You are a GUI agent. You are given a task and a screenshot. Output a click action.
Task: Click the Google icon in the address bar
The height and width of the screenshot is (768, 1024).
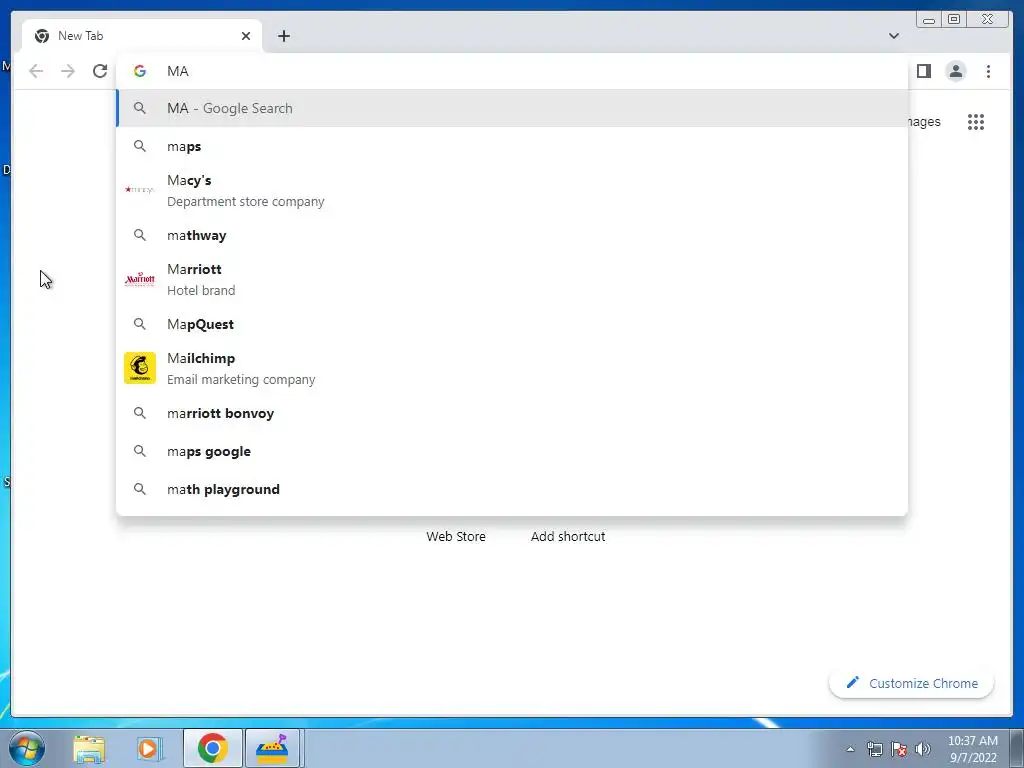coord(140,71)
